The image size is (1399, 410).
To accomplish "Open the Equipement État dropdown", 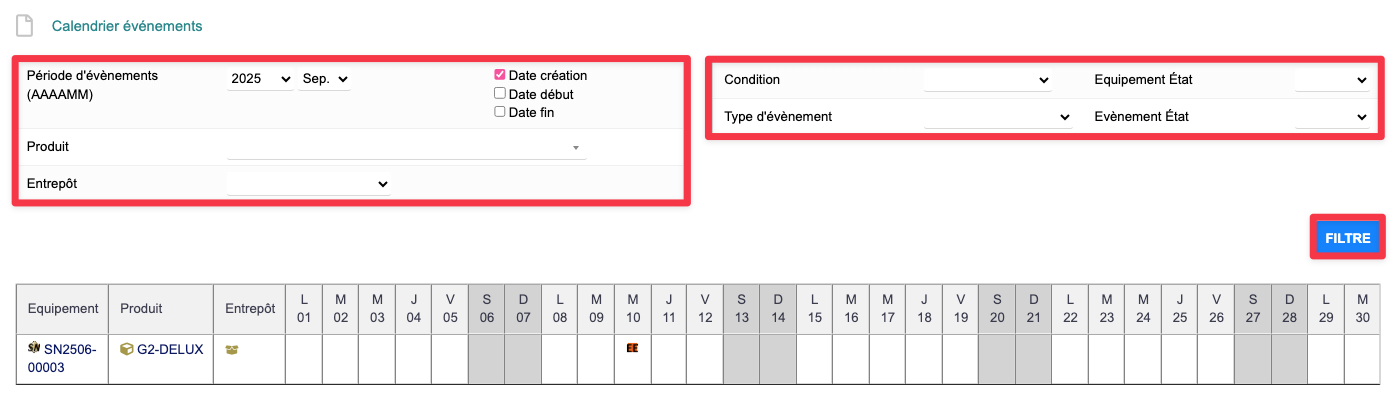I will pyautogui.click(x=1332, y=80).
